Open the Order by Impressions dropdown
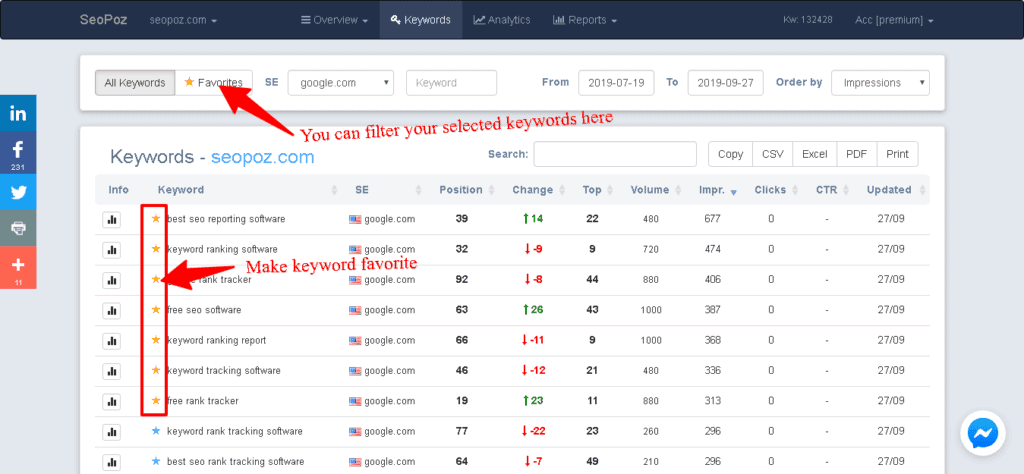1024x474 pixels. click(880, 83)
